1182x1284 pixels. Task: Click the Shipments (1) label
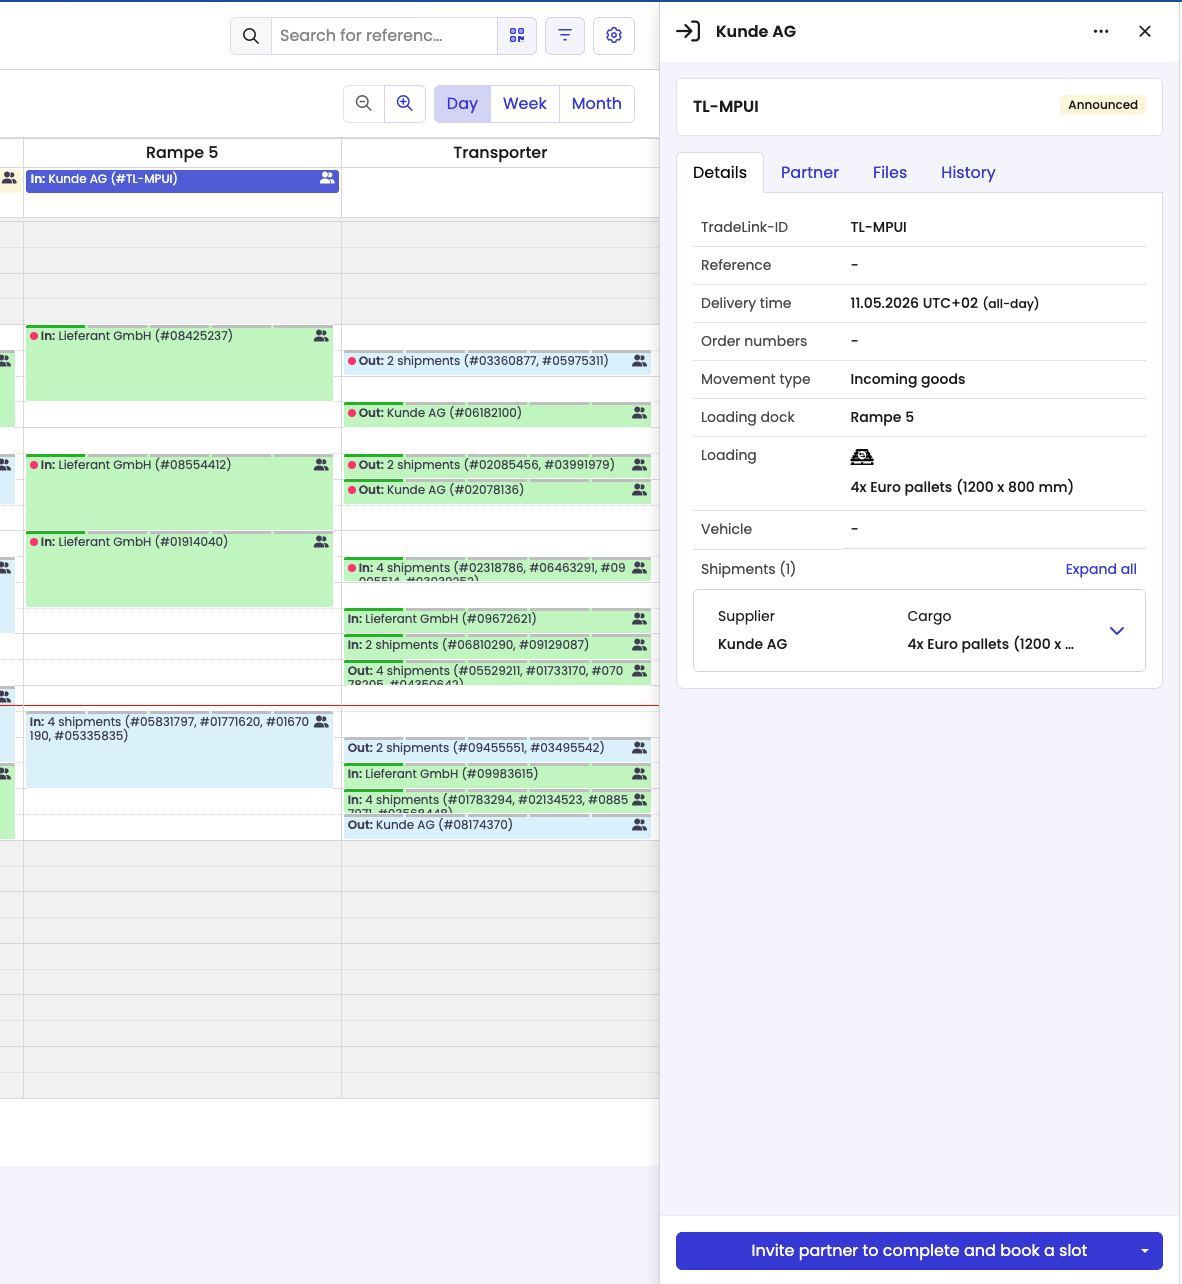click(x=748, y=569)
